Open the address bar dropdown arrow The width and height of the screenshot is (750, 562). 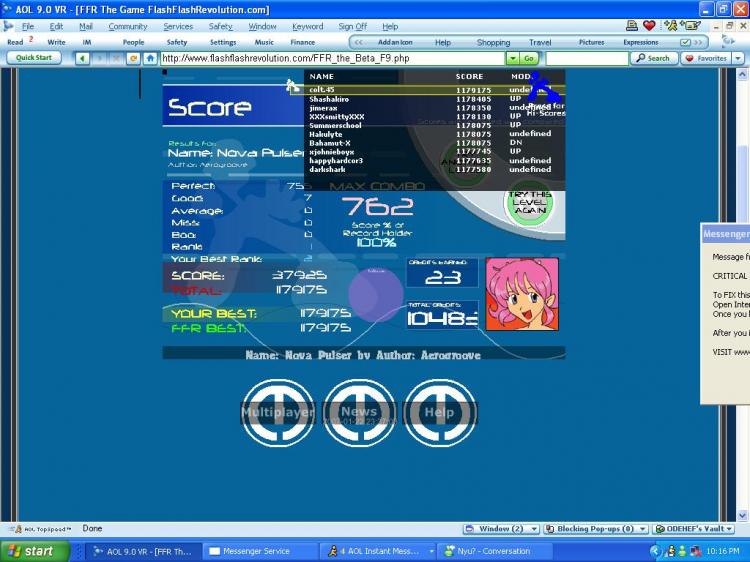point(513,58)
